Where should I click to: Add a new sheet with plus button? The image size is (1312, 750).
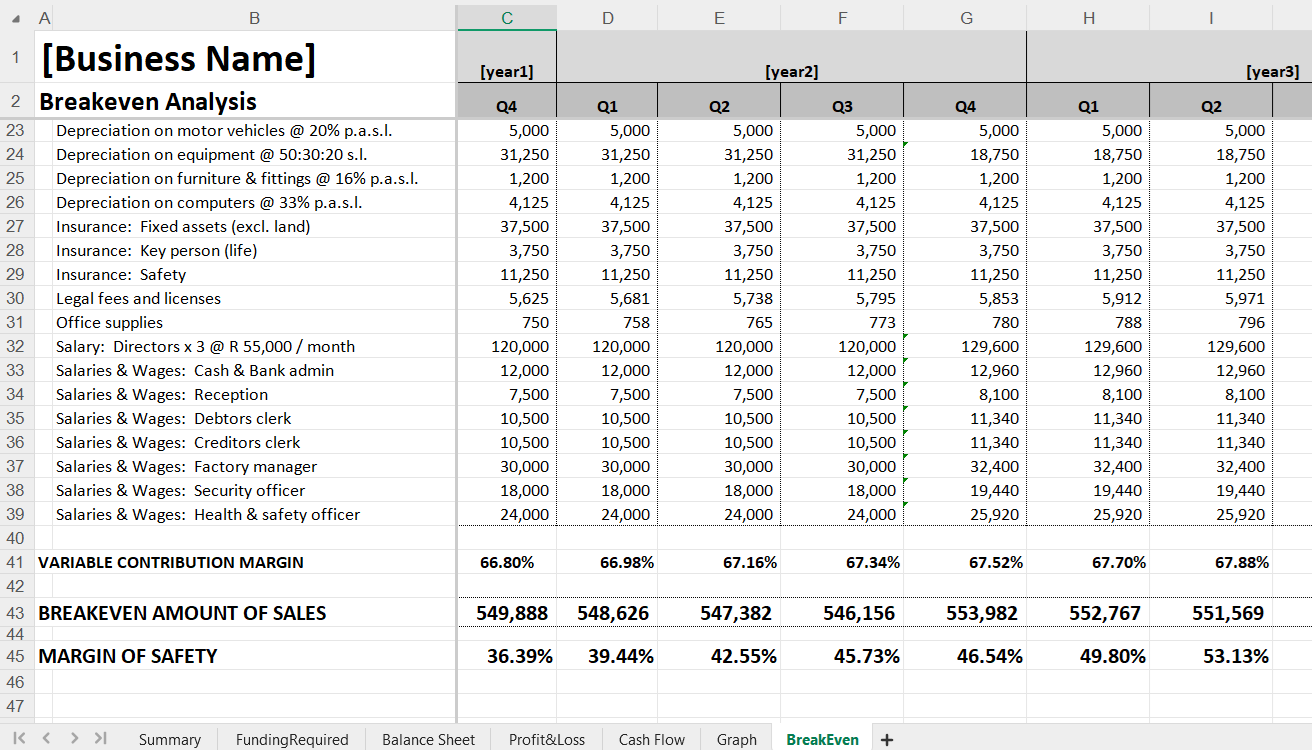pyautogui.click(x=886, y=739)
